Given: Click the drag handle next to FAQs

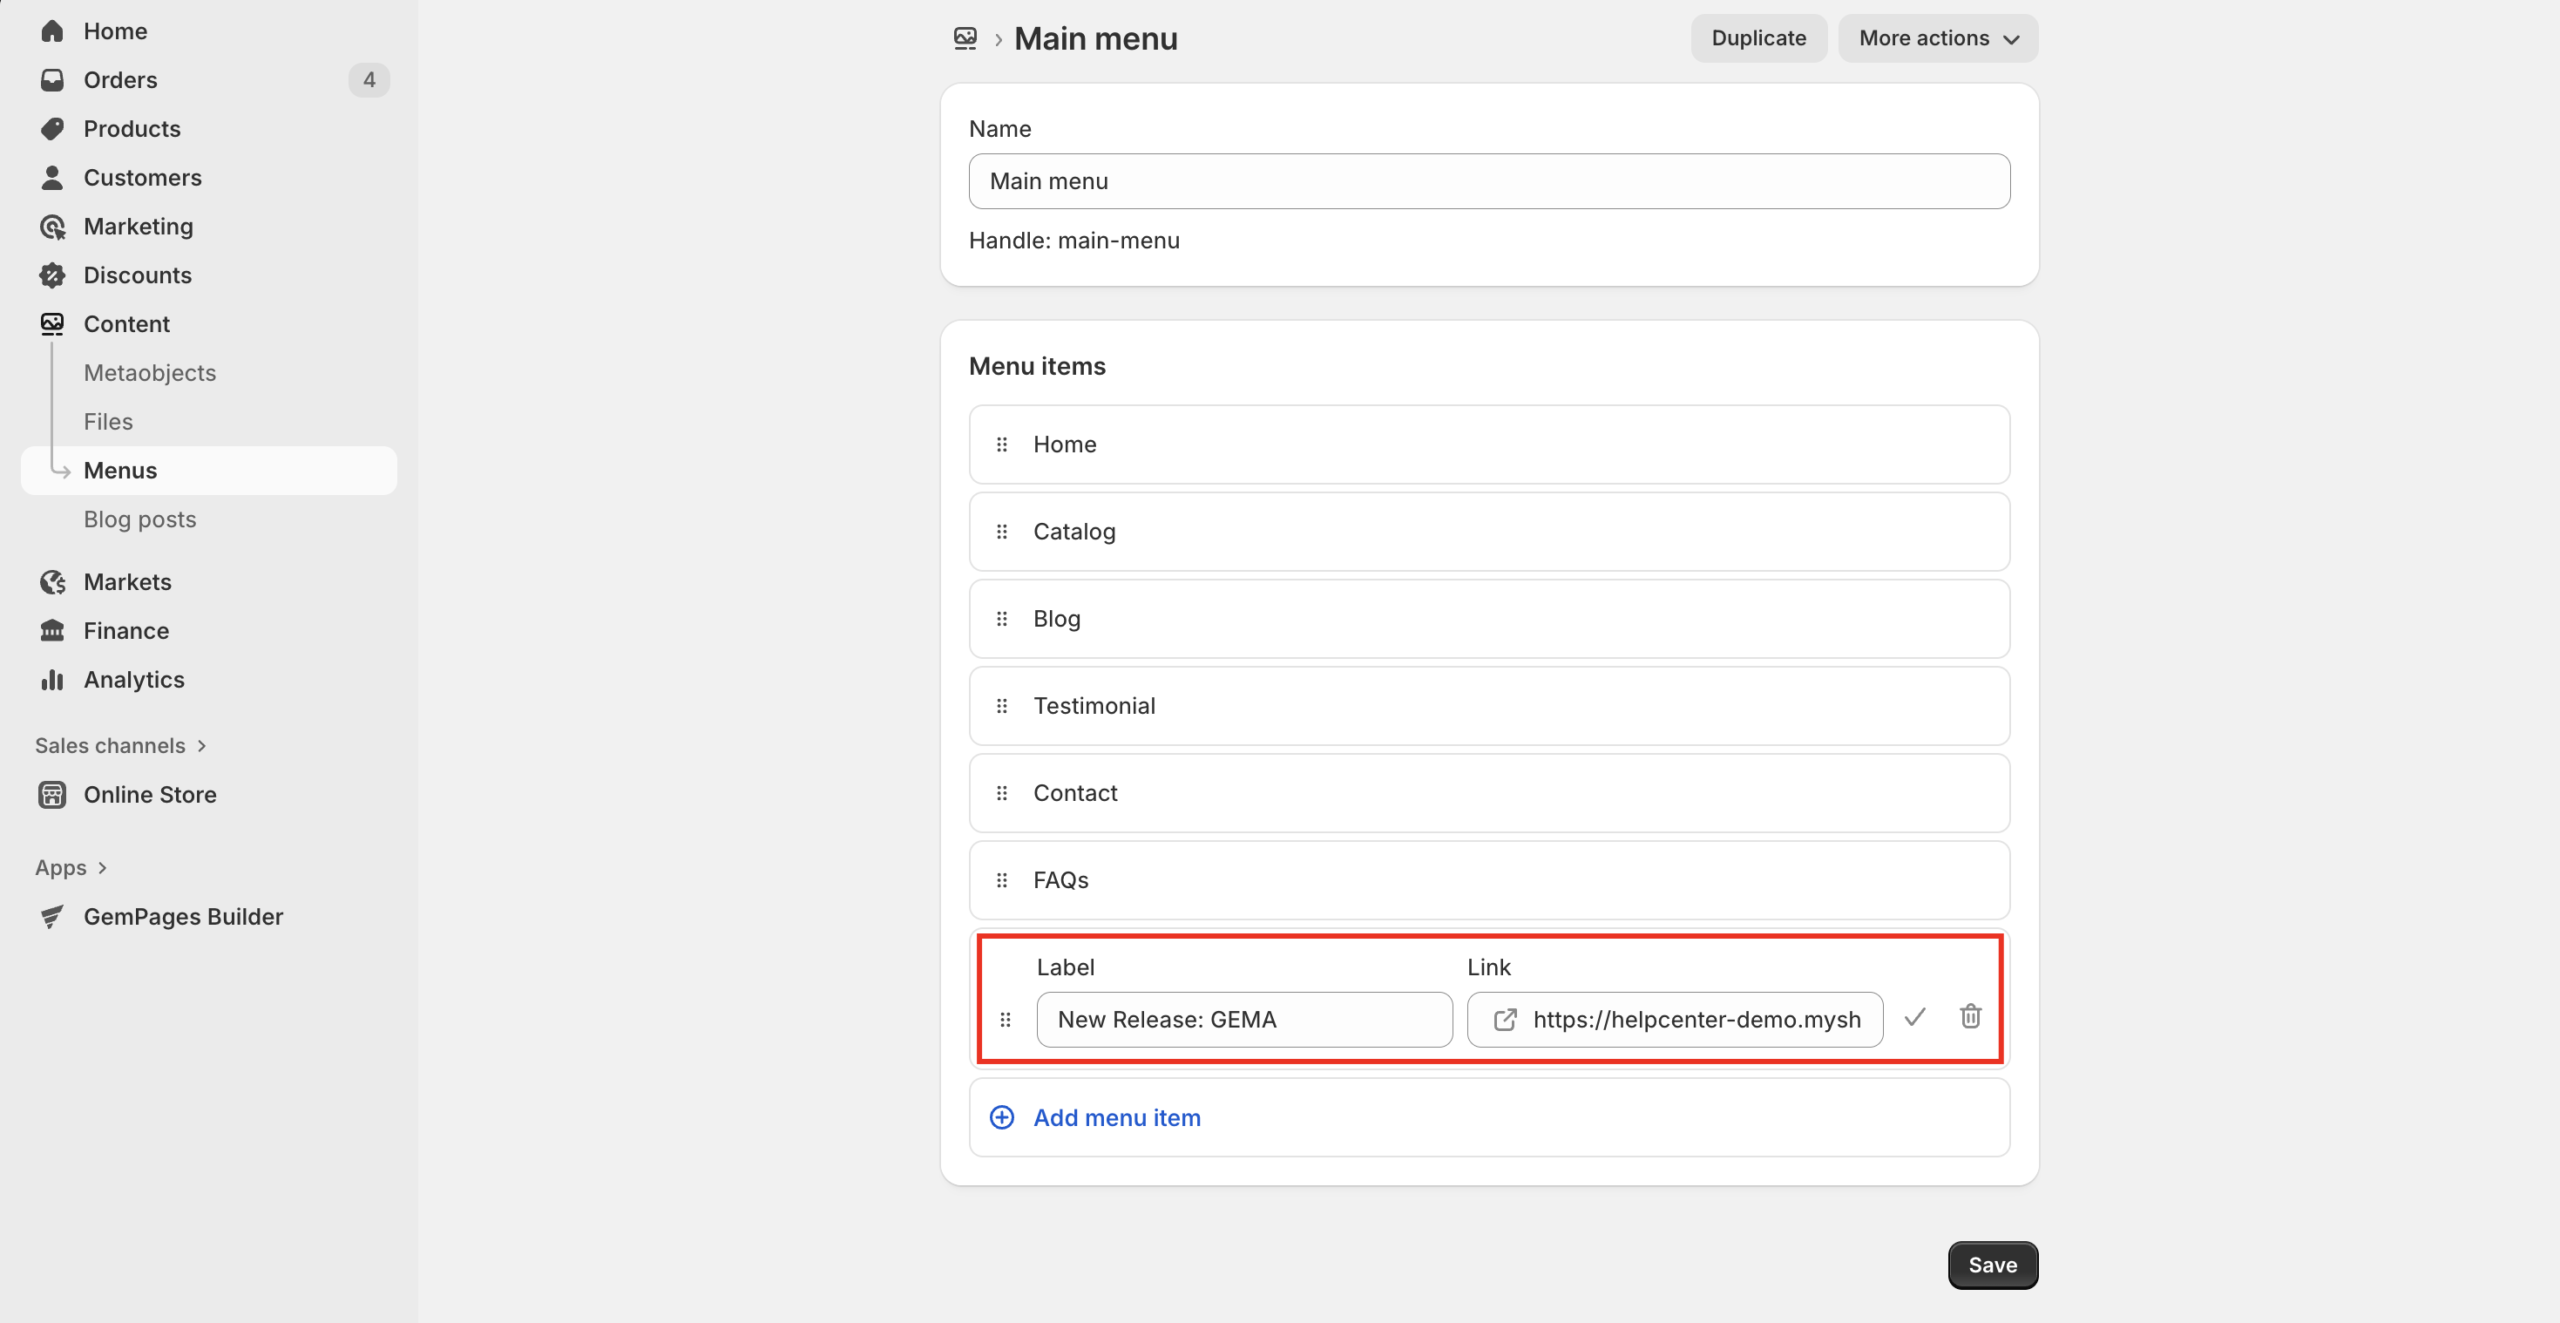Looking at the screenshot, I should pyautogui.click(x=1002, y=880).
